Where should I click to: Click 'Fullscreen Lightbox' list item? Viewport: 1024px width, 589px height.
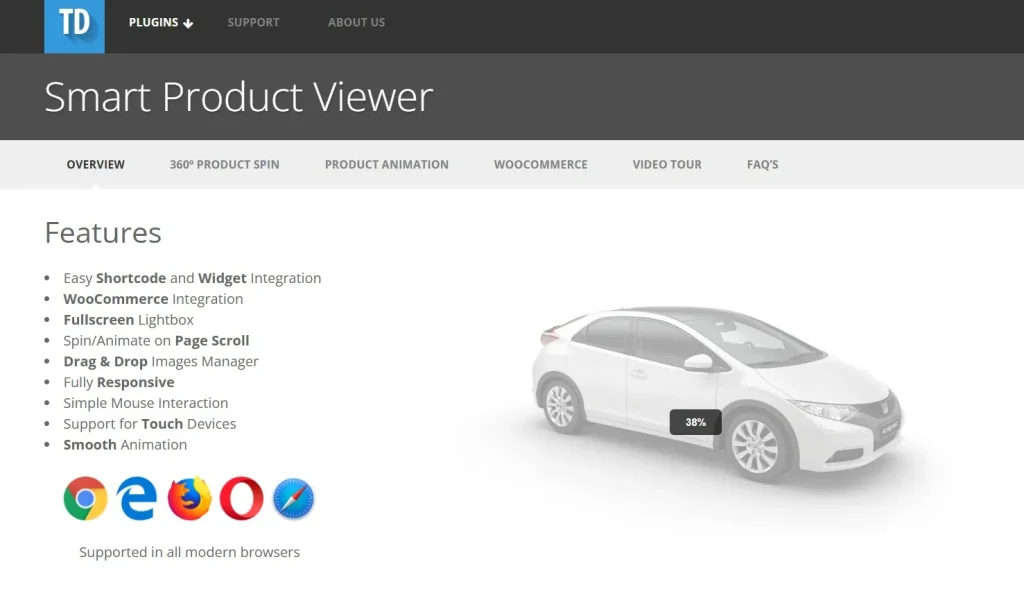pyautogui.click(x=129, y=320)
